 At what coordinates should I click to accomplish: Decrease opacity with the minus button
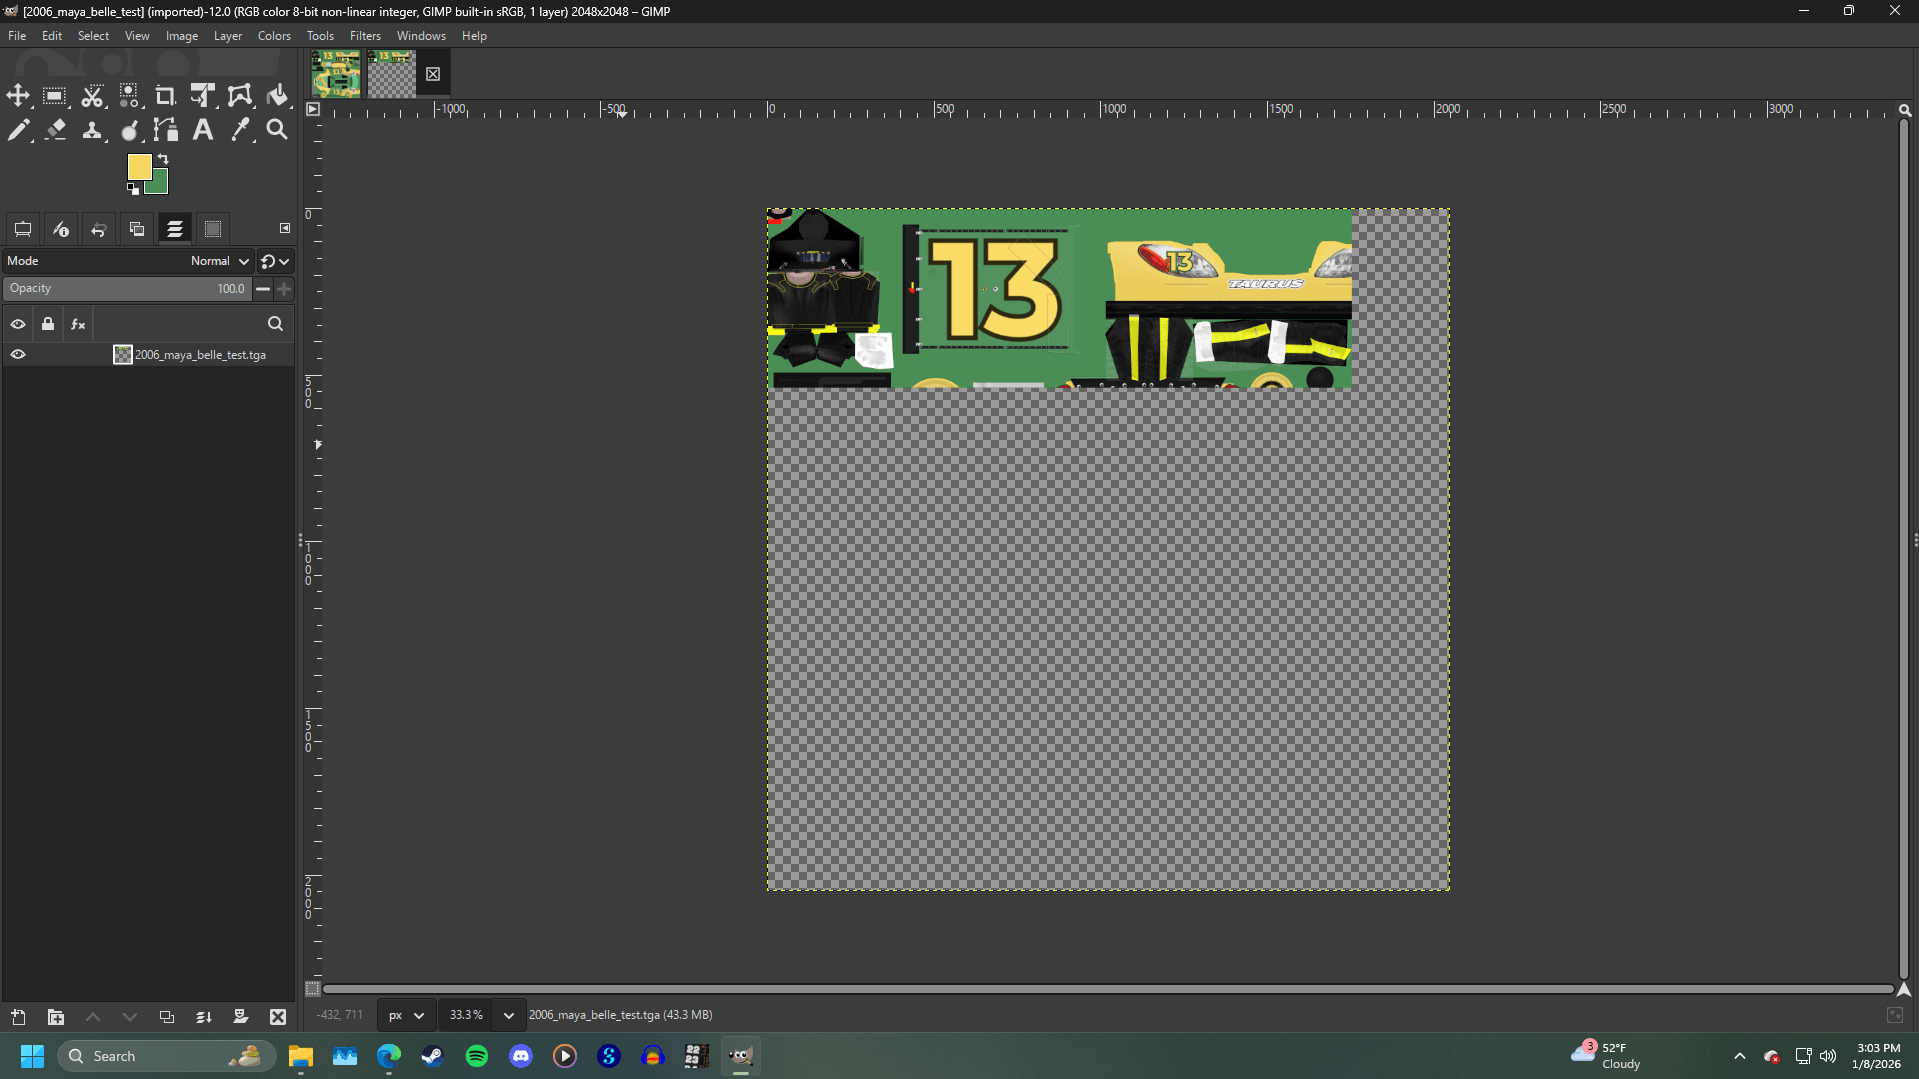(x=263, y=289)
